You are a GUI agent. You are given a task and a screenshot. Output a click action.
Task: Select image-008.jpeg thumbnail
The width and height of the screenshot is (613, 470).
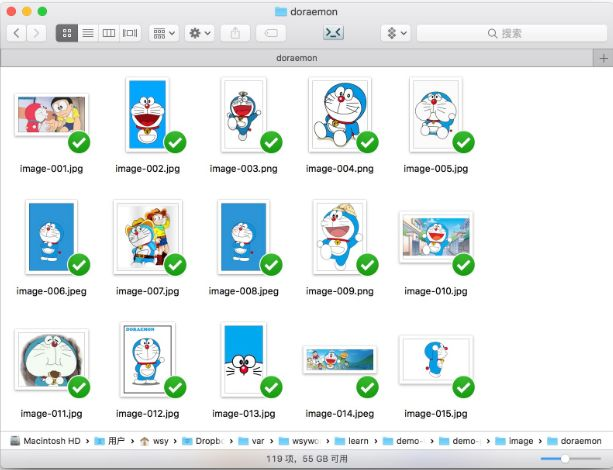[244, 237]
